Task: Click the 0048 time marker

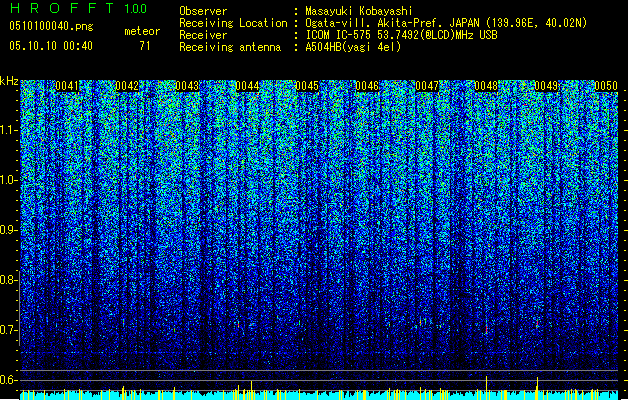Action: click(486, 86)
